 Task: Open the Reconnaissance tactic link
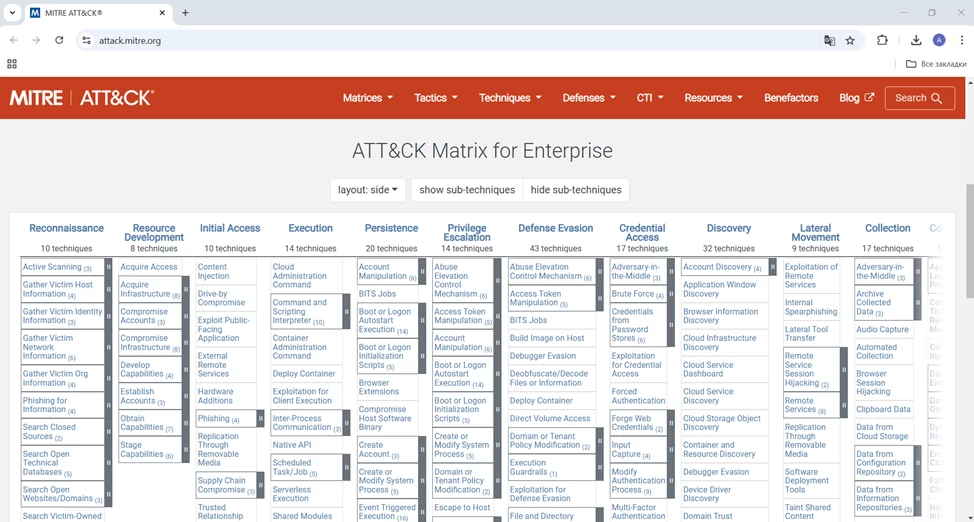tap(66, 228)
